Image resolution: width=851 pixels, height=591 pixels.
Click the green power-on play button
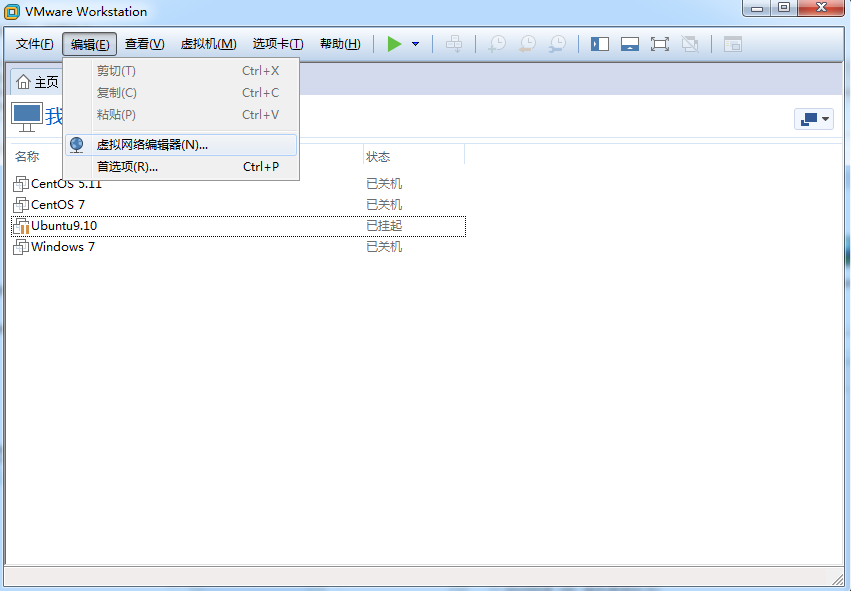click(x=395, y=44)
